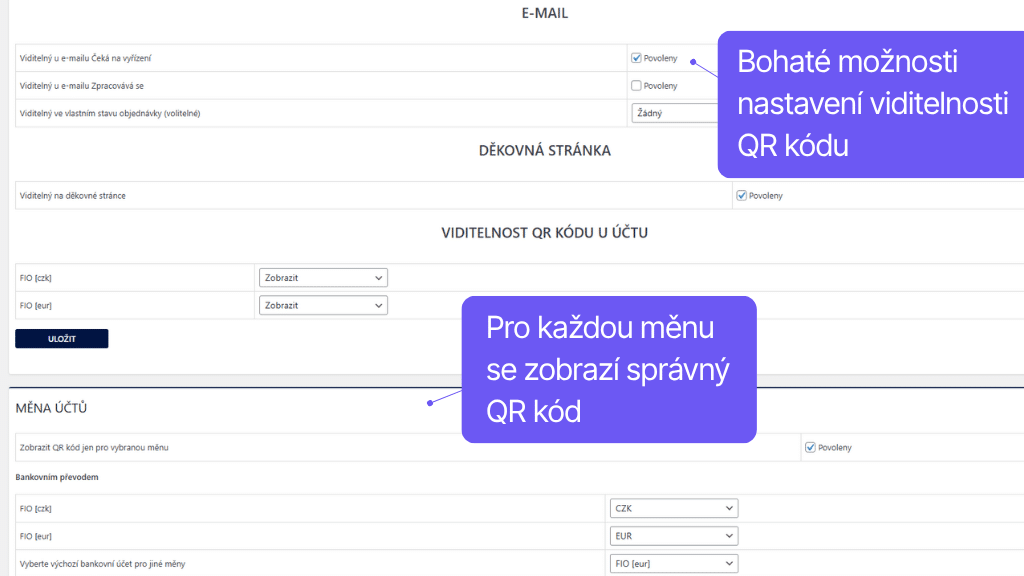Click the Bankovním převodem subheading
This screenshot has width=1024, height=576.
coord(57,477)
